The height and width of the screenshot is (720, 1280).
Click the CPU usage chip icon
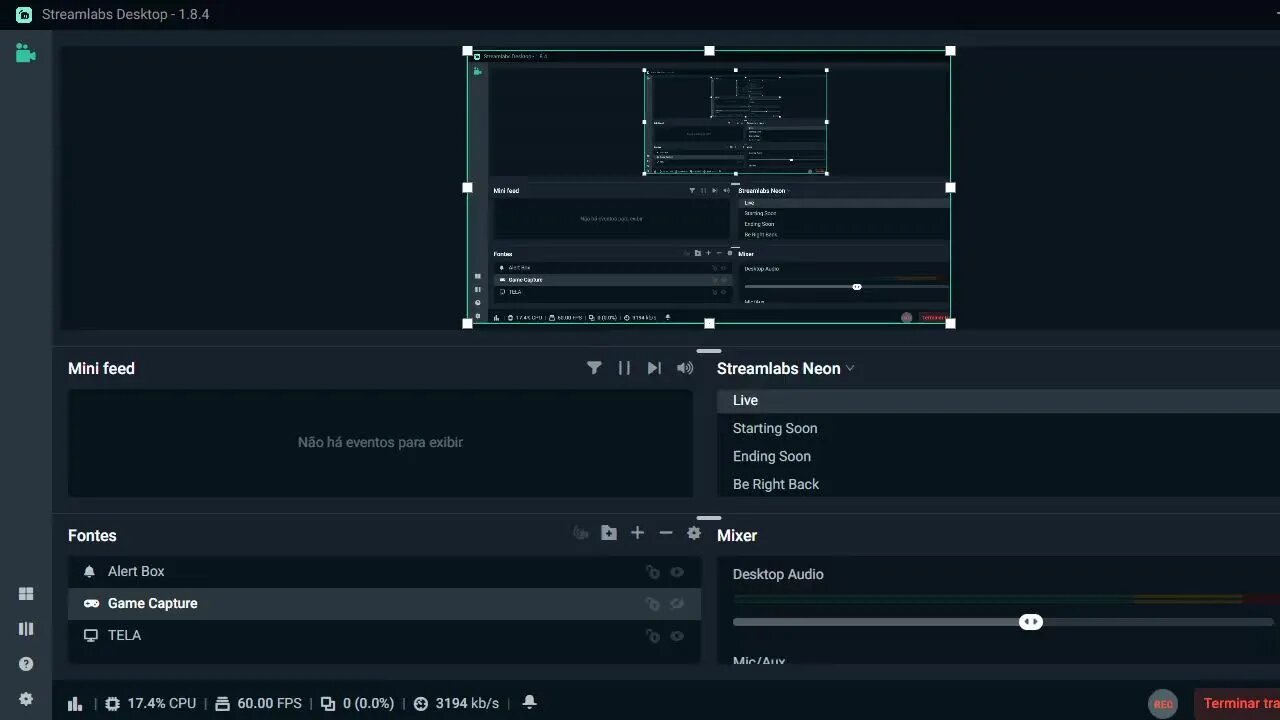tap(112, 703)
